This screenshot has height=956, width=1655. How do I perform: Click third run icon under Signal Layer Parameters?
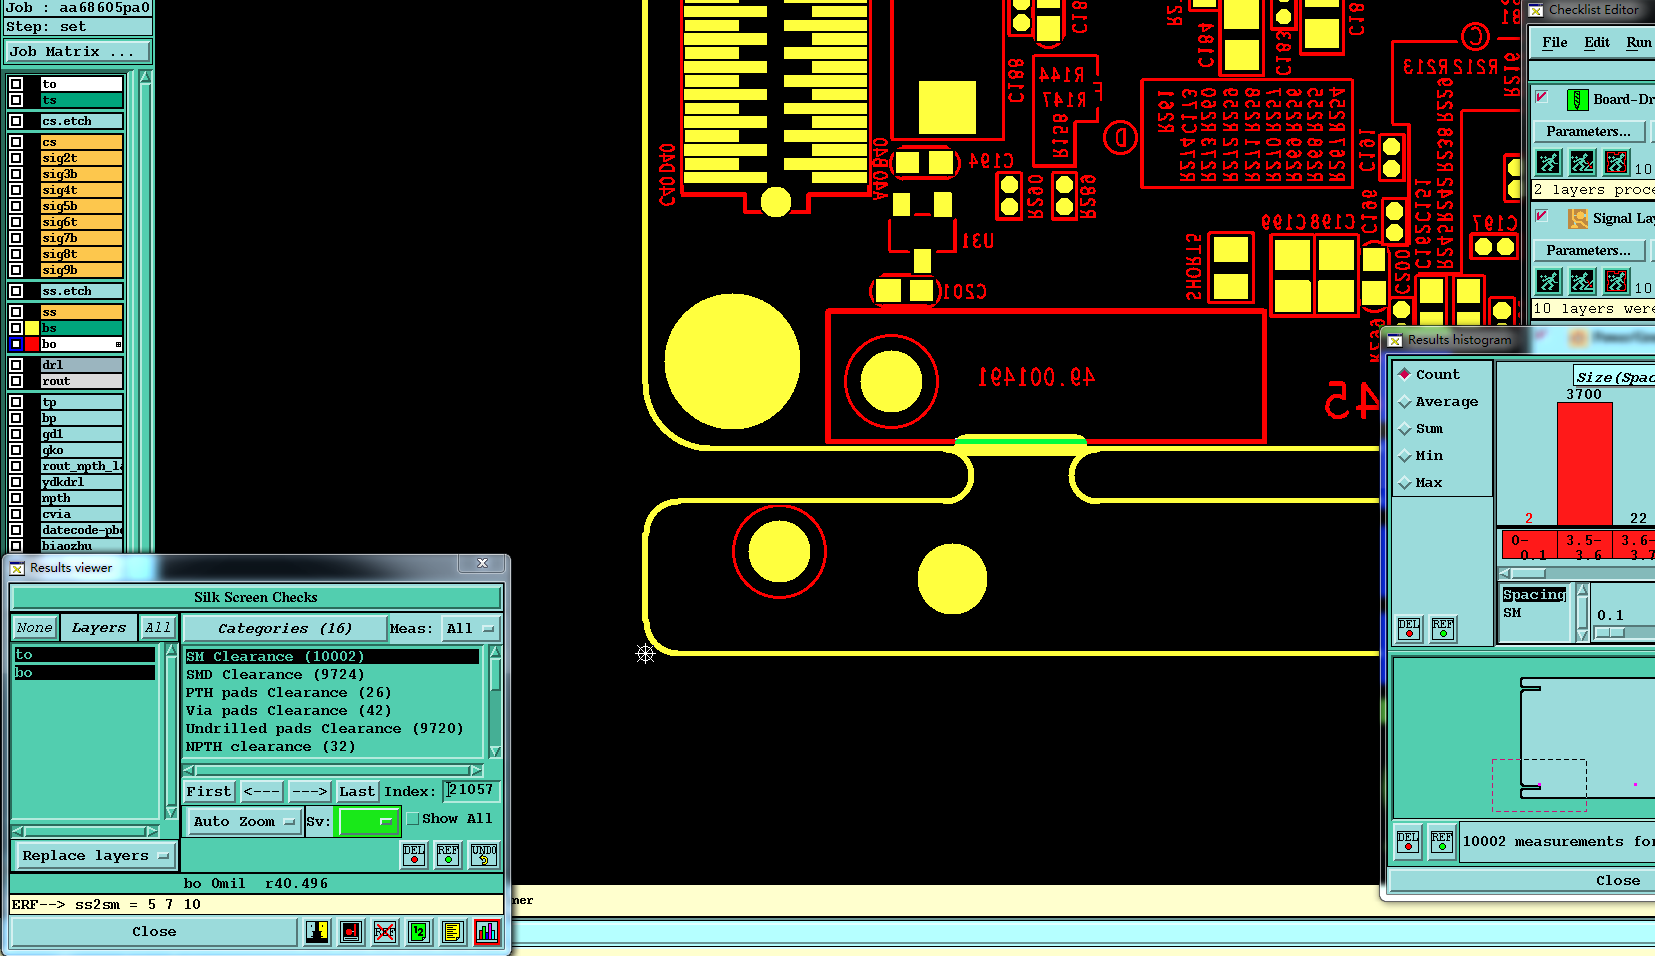click(1616, 281)
